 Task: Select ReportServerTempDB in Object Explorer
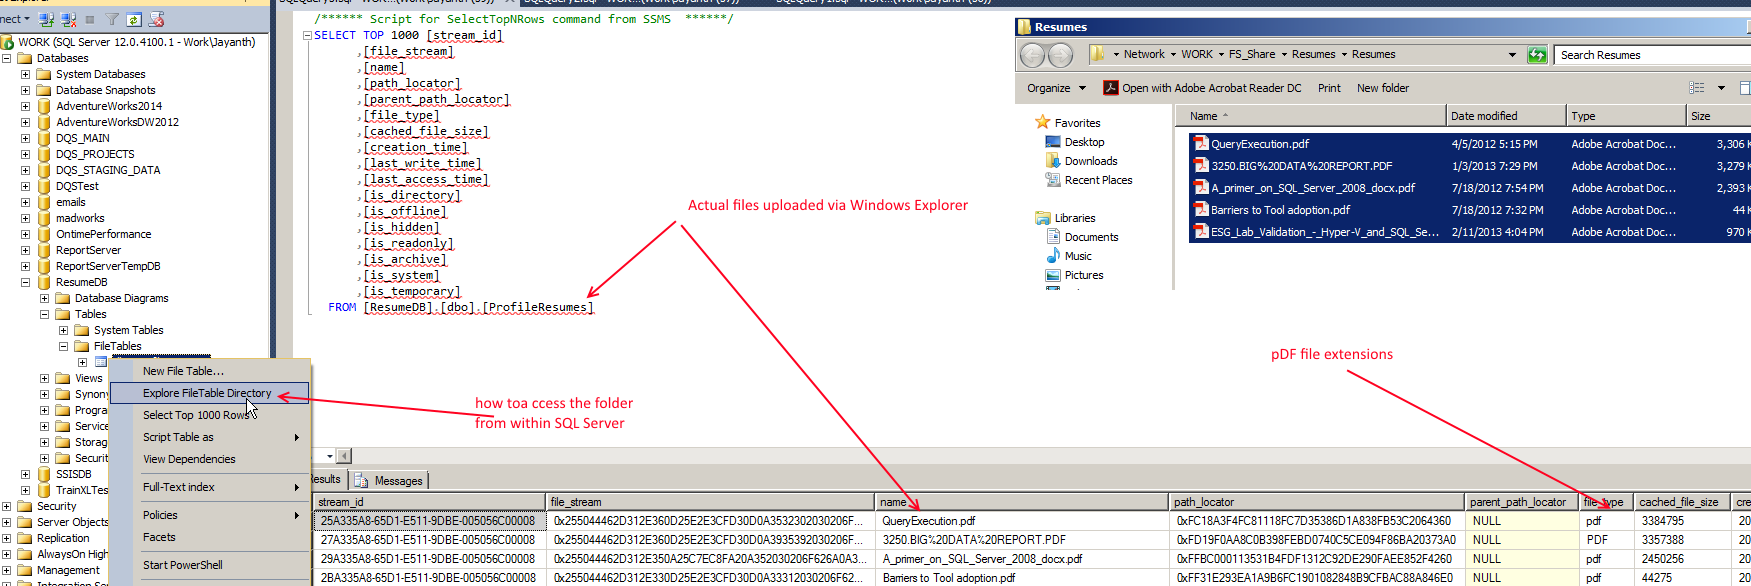[x=108, y=266]
